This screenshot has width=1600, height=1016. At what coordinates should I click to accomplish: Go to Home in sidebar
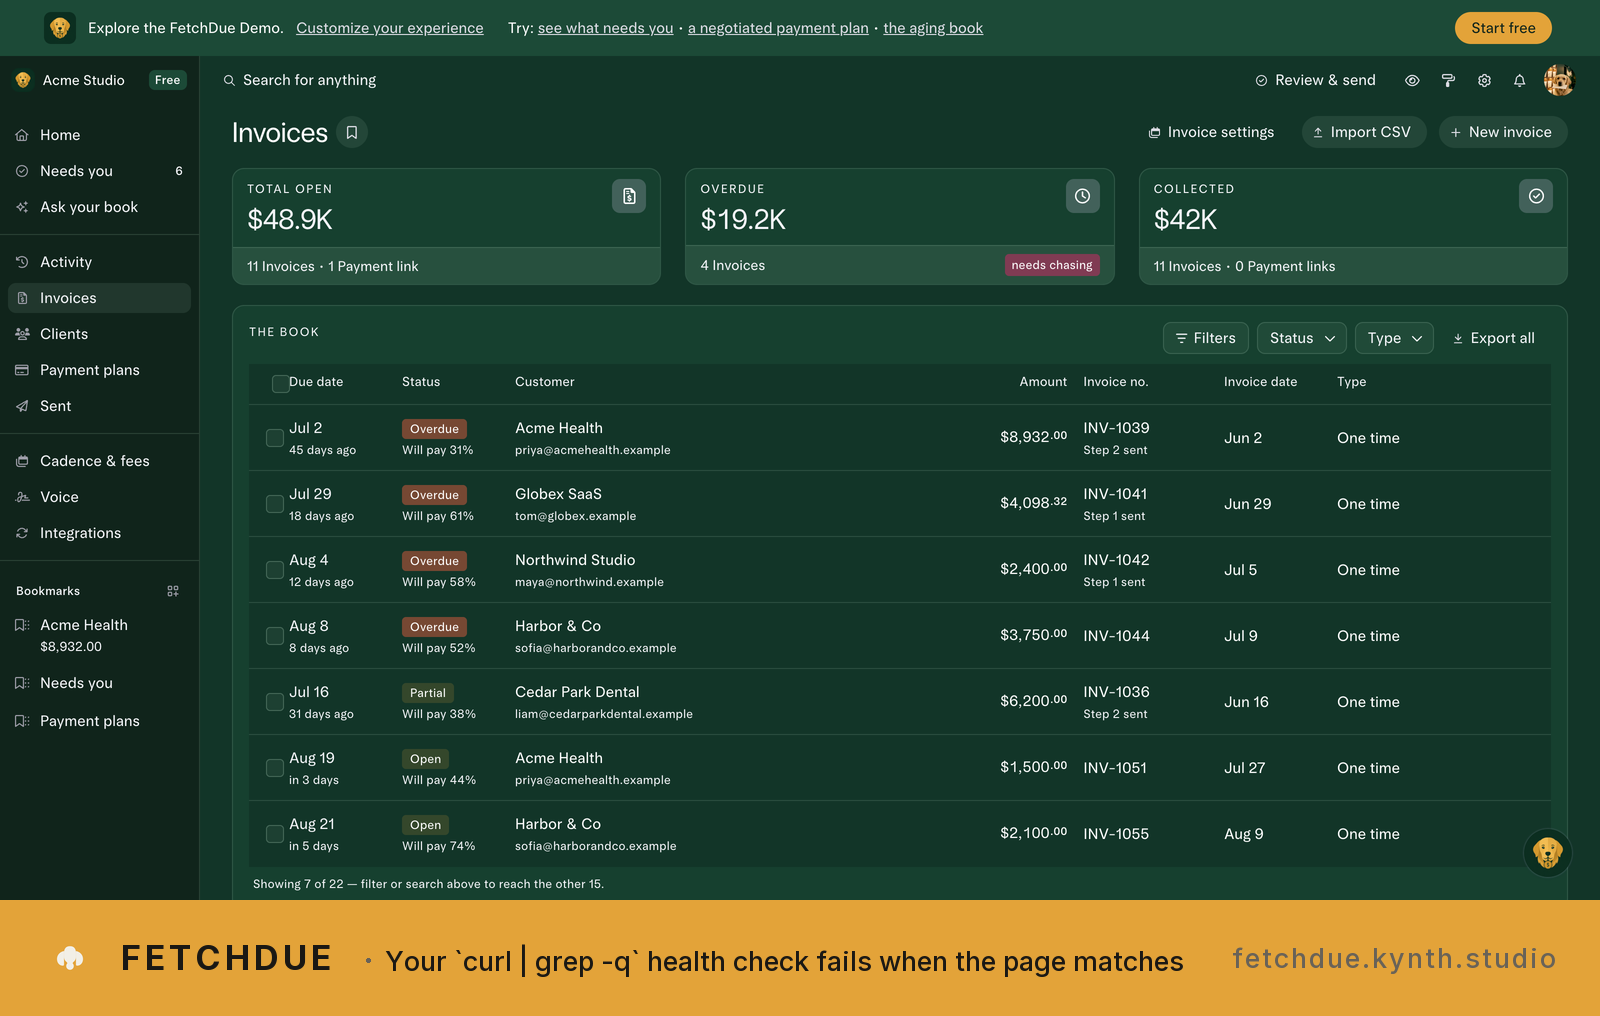[x=99, y=135]
